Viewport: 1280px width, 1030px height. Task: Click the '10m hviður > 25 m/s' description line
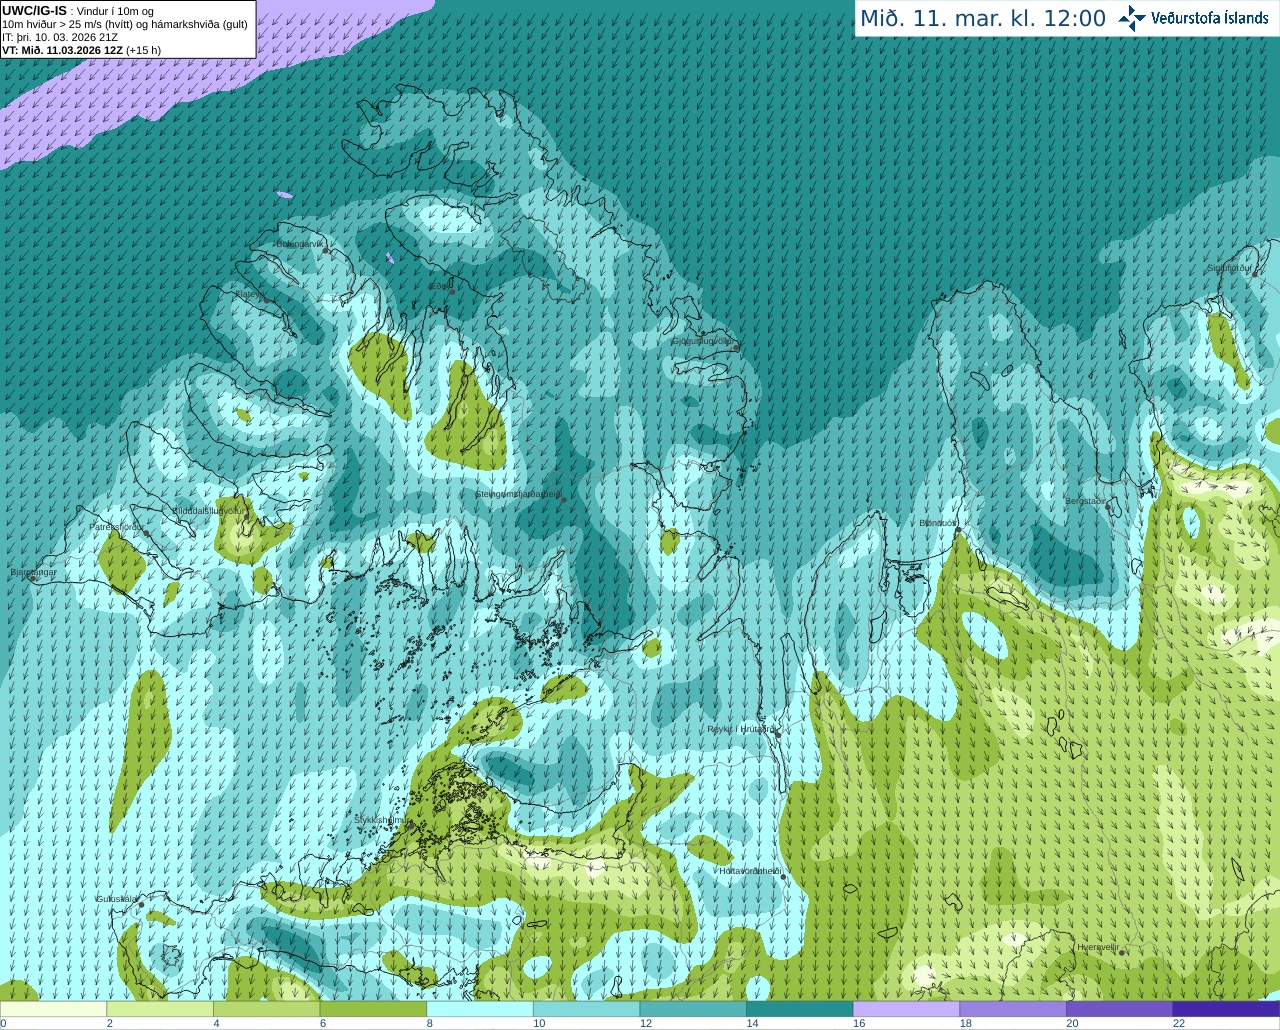125,24
